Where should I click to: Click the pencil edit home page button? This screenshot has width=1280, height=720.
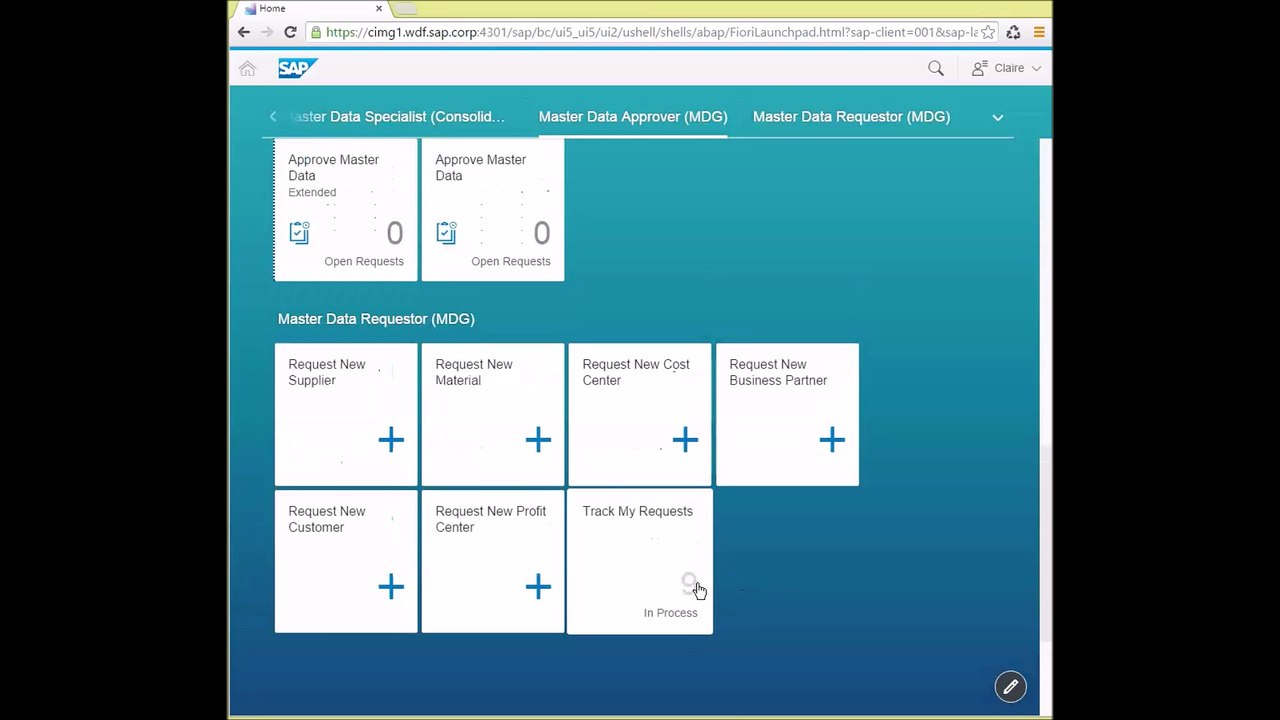(x=1010, y=687)
